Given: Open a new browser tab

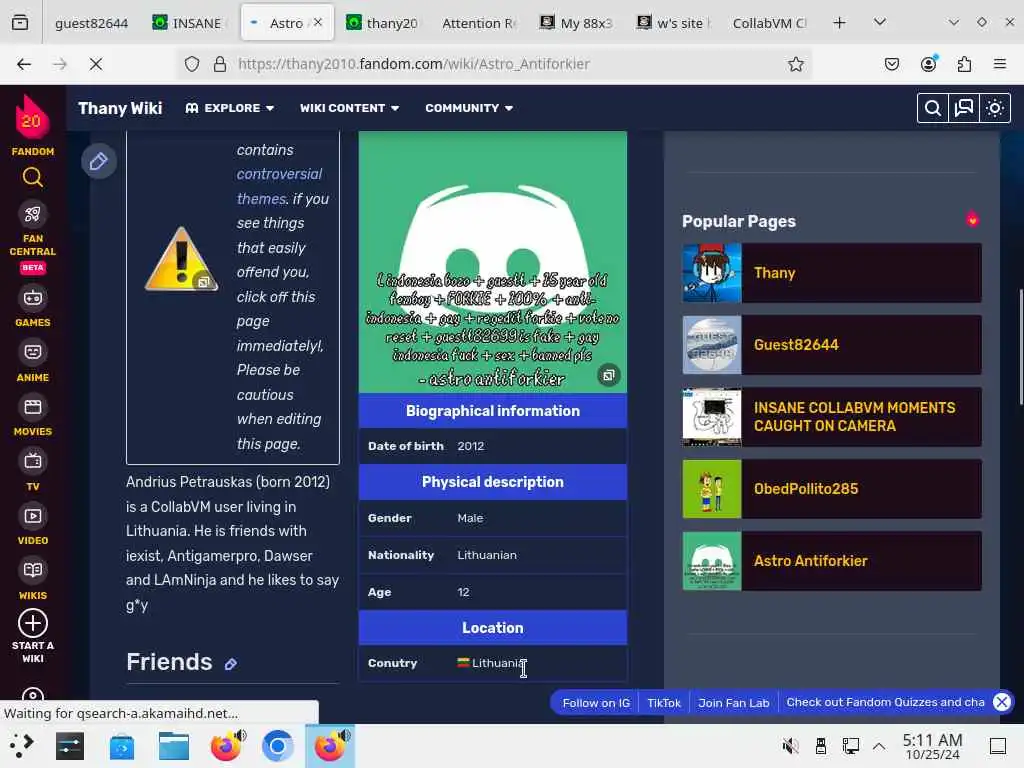Looking at the screenshot, I should tap(839, 23).
